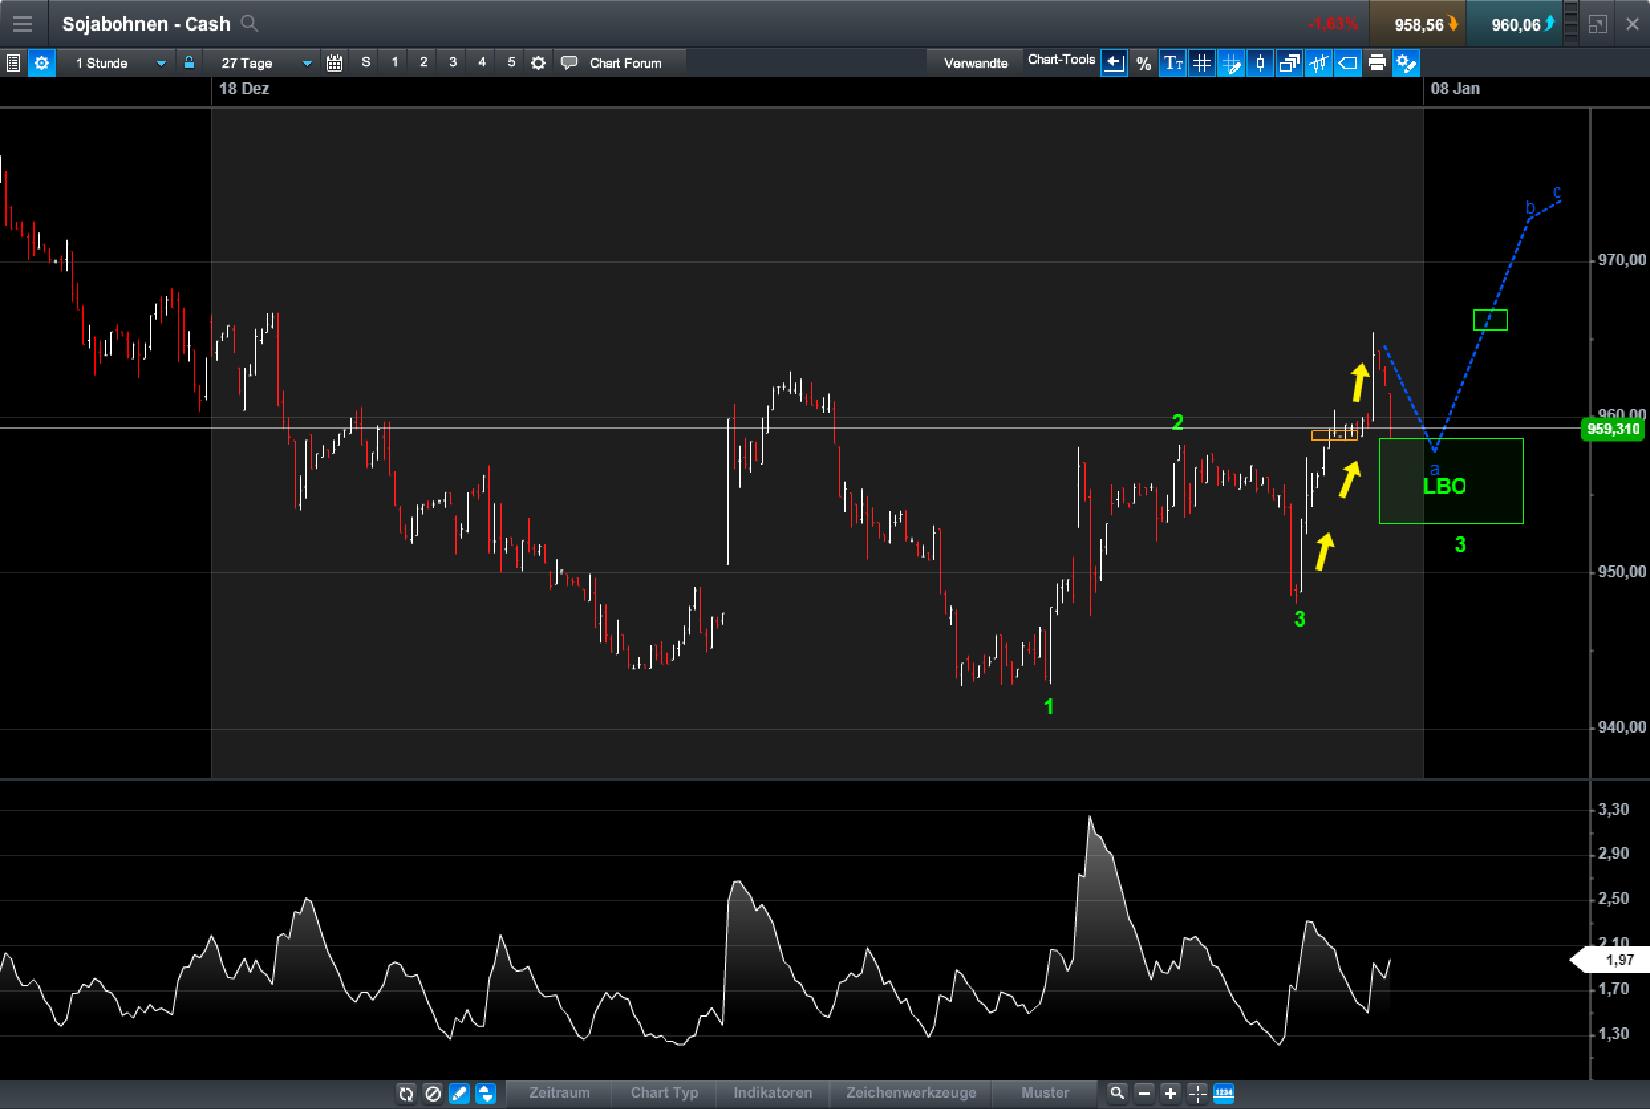This screenshot has width=1650, height=1109.
Task: Toggle the grid display icon
Action: point(1201,63)
